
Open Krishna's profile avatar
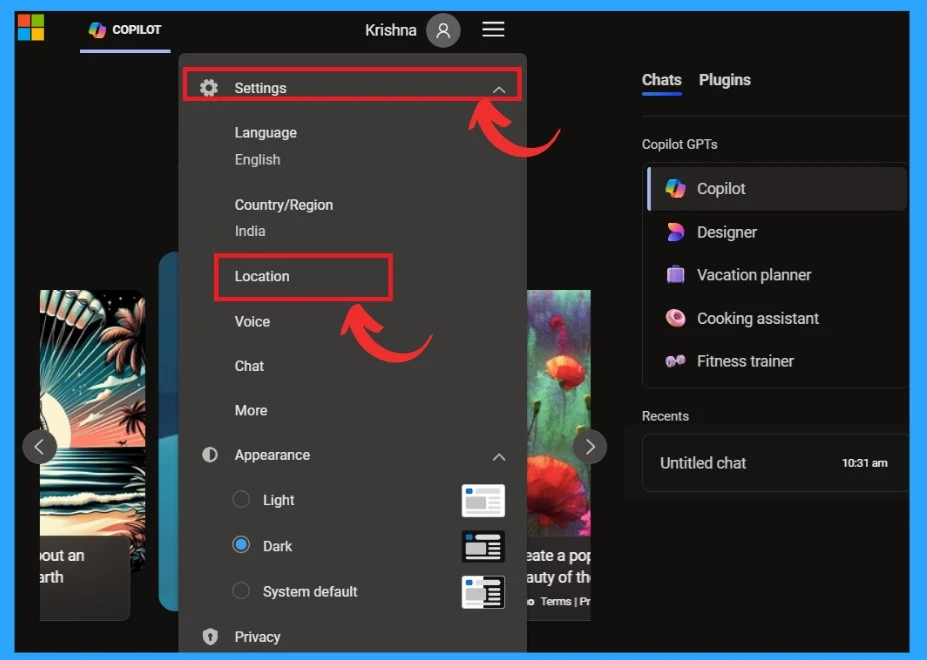[x=443, y=30]
